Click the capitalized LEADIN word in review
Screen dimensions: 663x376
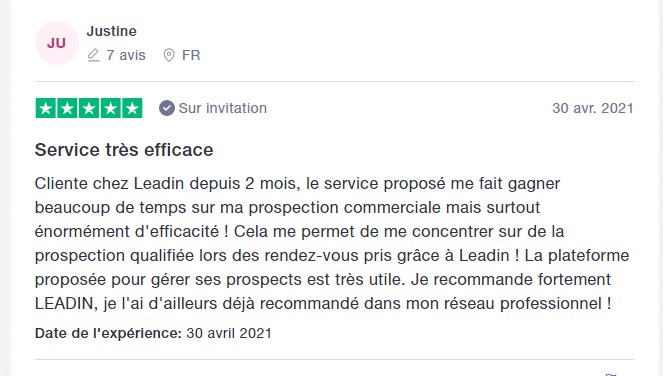point(64,304)
